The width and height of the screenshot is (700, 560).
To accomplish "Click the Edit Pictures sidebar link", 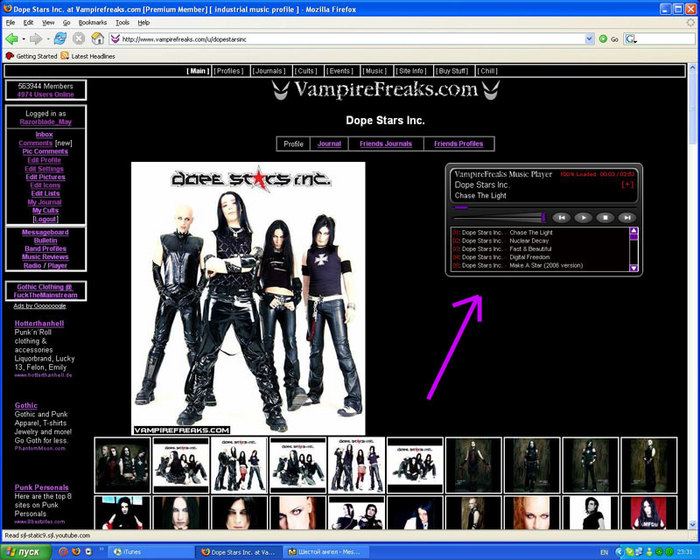I will pyautogui.click(x=46, y=177).
